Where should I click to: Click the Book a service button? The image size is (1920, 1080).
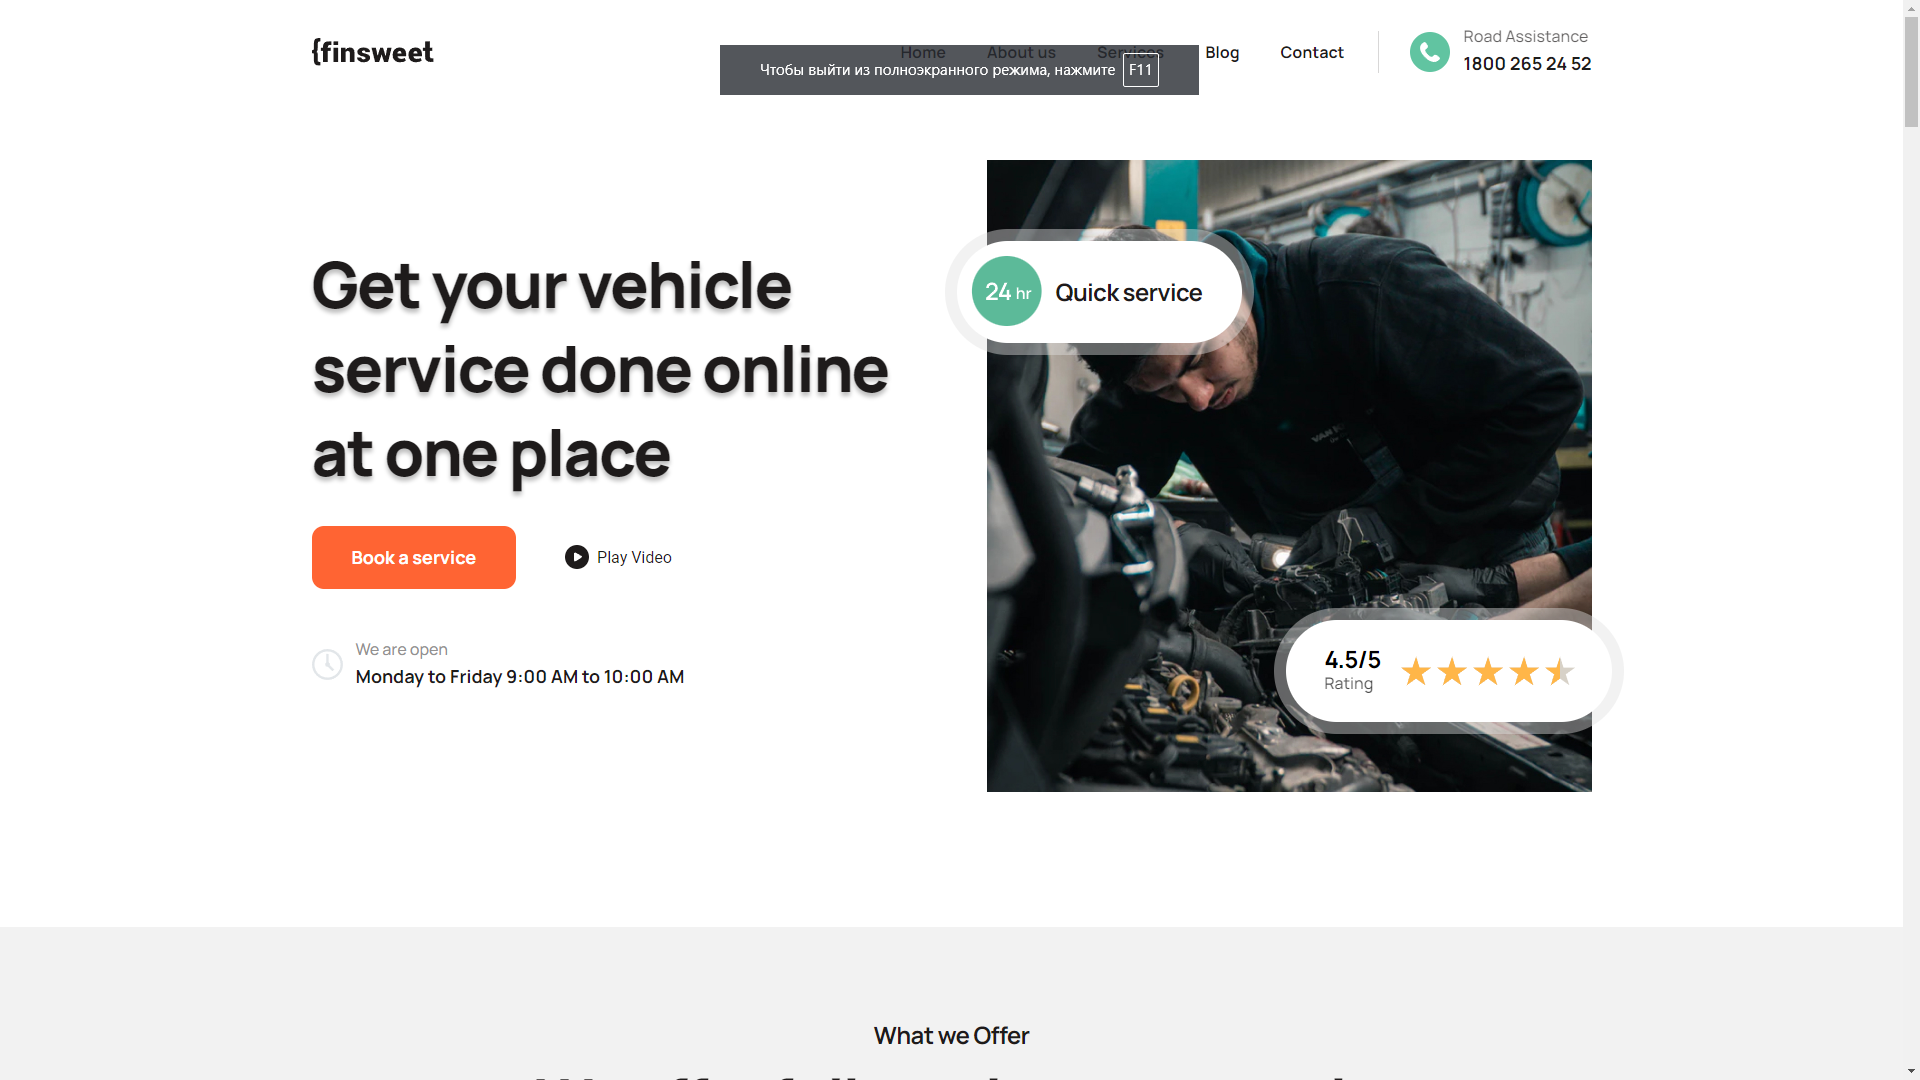pyautogui.click(x=413, y=557)
